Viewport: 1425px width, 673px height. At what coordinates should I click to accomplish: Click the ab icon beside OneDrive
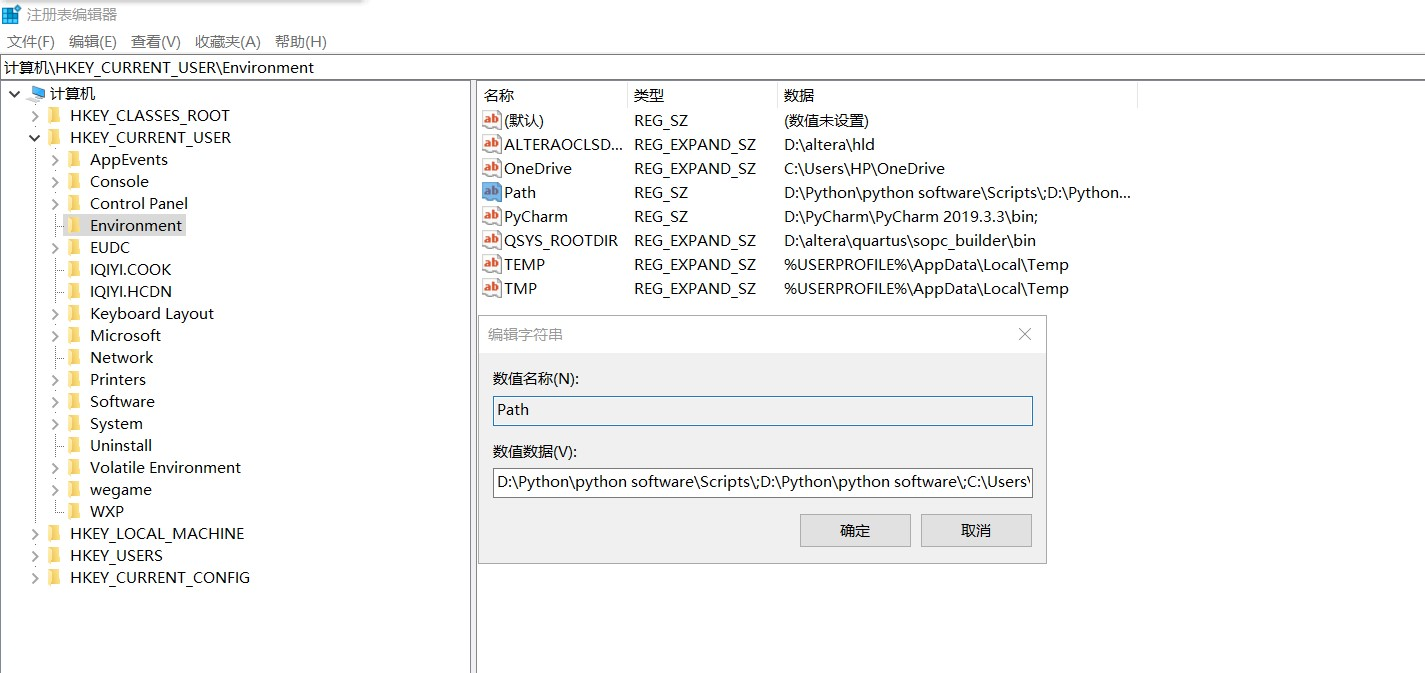coord(492,168)
